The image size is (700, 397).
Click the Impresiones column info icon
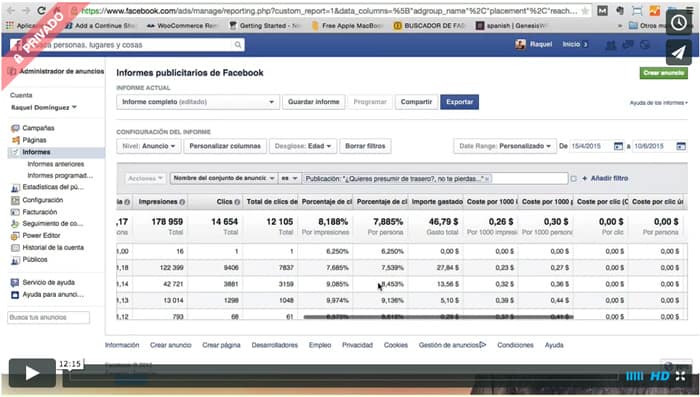[x=182, y=202]
